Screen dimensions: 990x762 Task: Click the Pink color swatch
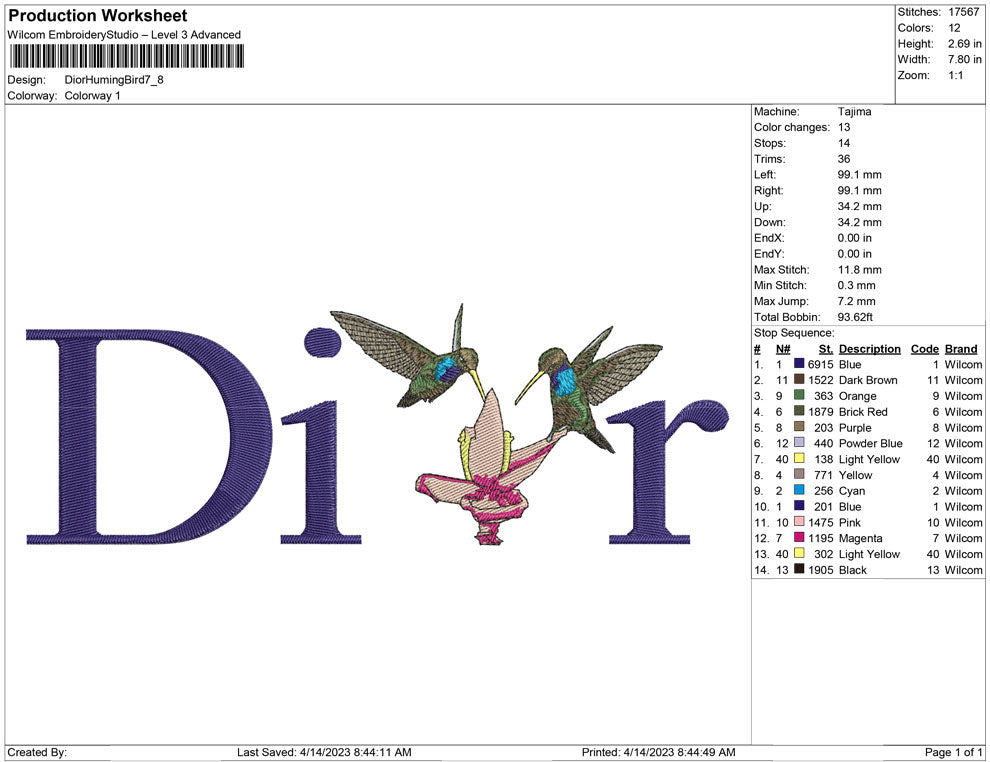click(x=799, y=521)
